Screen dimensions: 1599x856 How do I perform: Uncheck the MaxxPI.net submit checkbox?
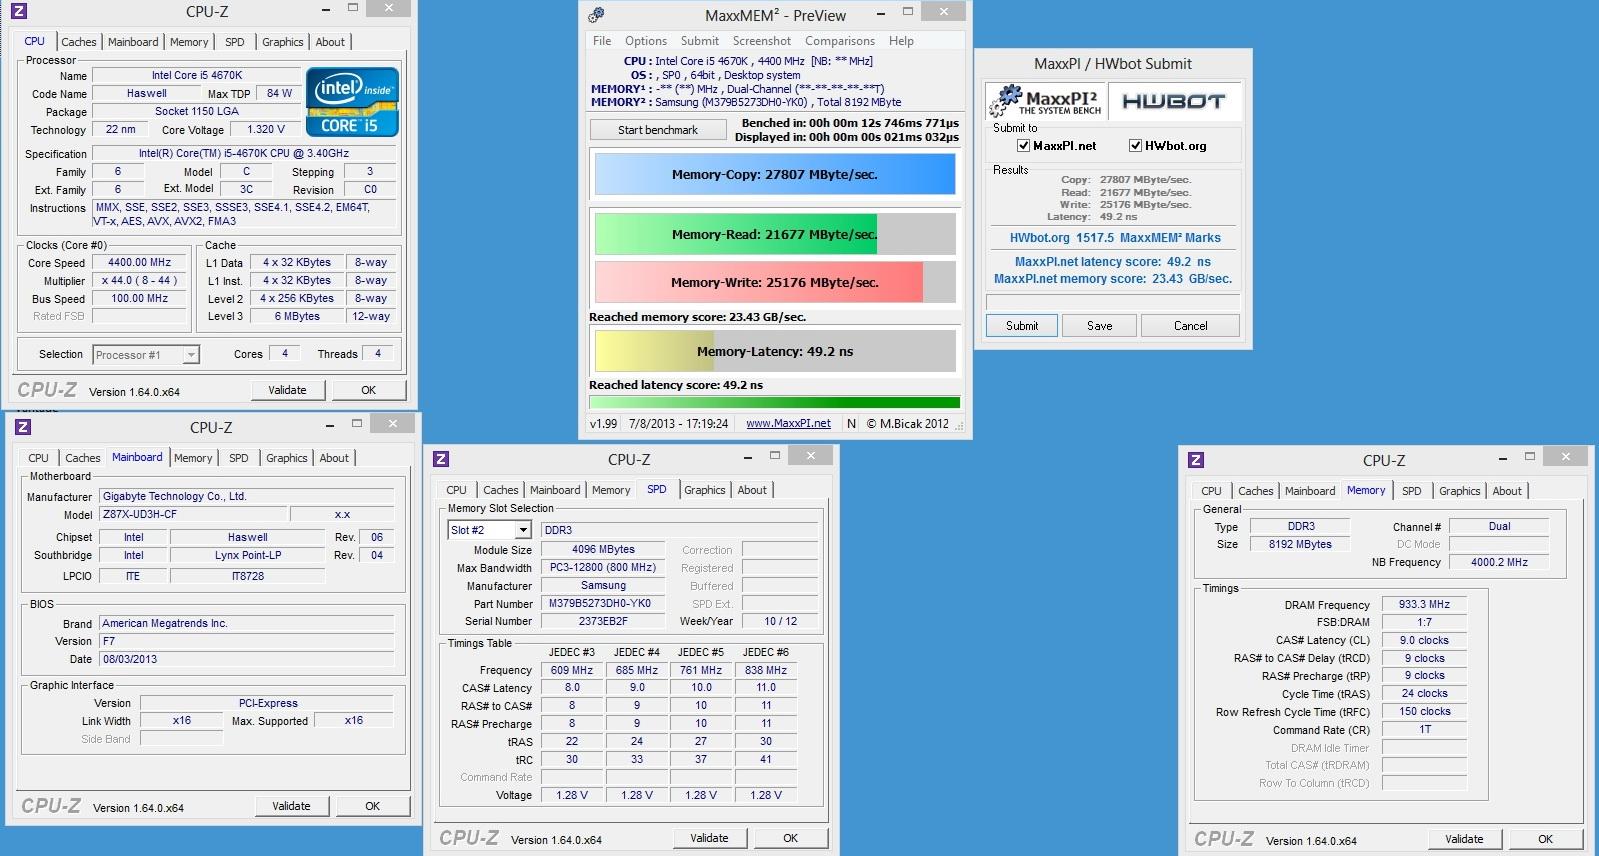(x=1023, y=146)
